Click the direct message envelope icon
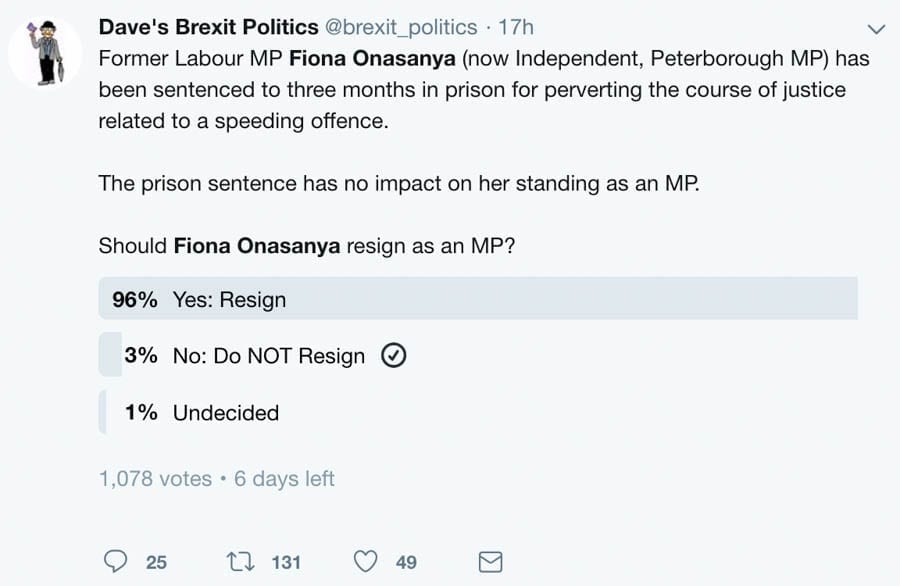Viewport: 900px width, 586px height. 490,561
